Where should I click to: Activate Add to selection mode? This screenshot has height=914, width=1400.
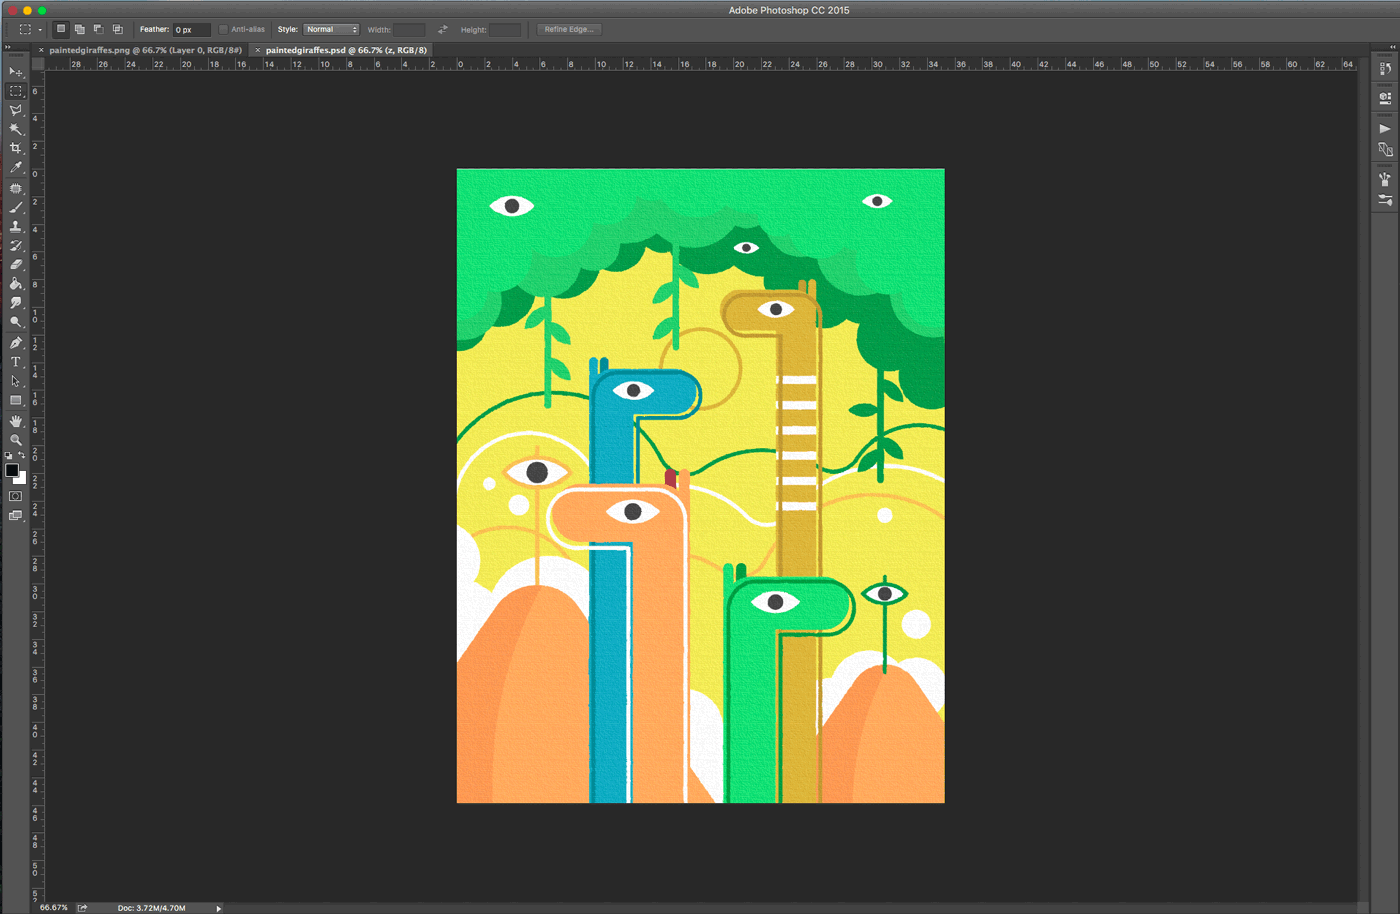pos(78,29)
